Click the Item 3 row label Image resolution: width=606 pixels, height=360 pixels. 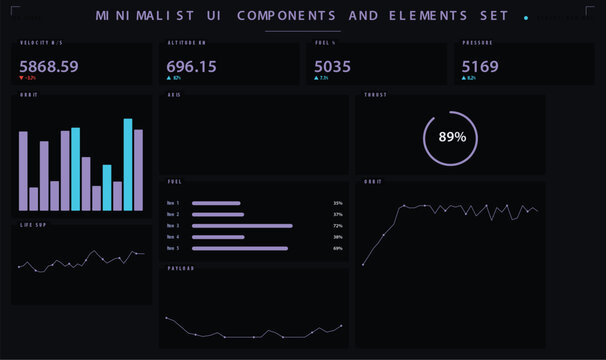pos(173,226)
